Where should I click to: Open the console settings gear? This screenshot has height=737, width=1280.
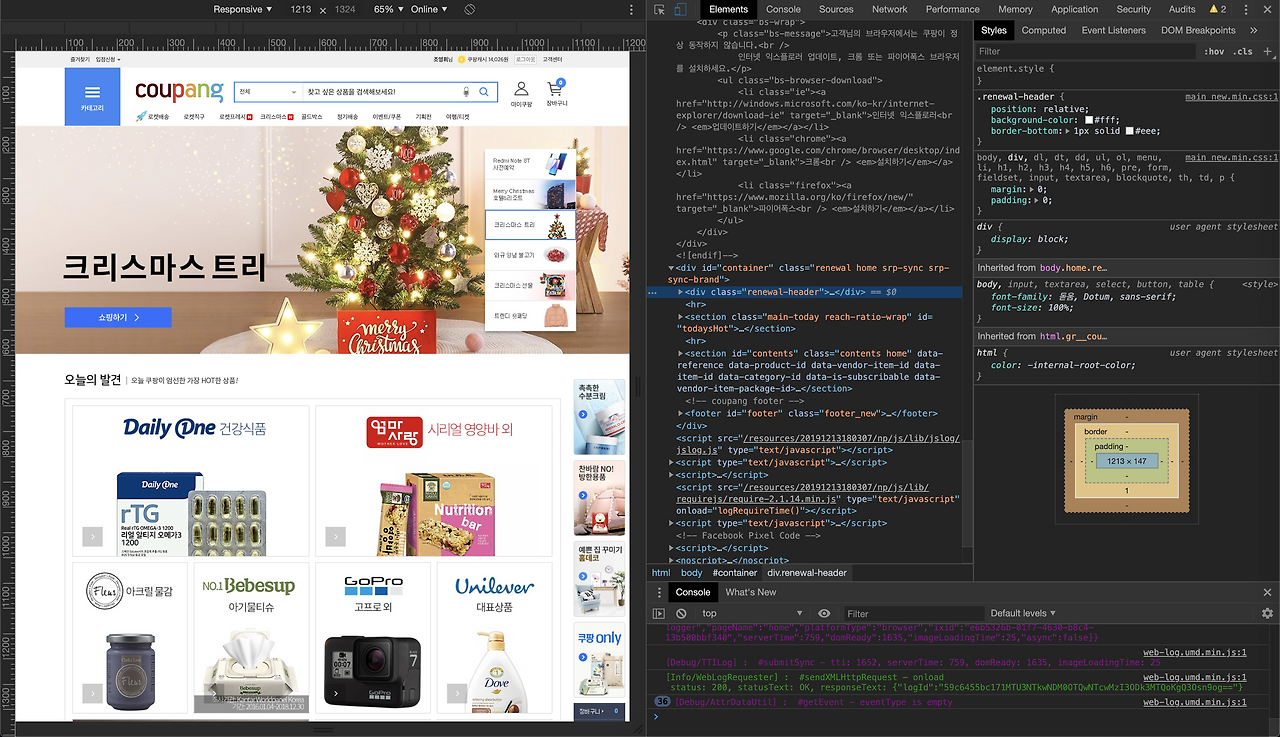1267,613
